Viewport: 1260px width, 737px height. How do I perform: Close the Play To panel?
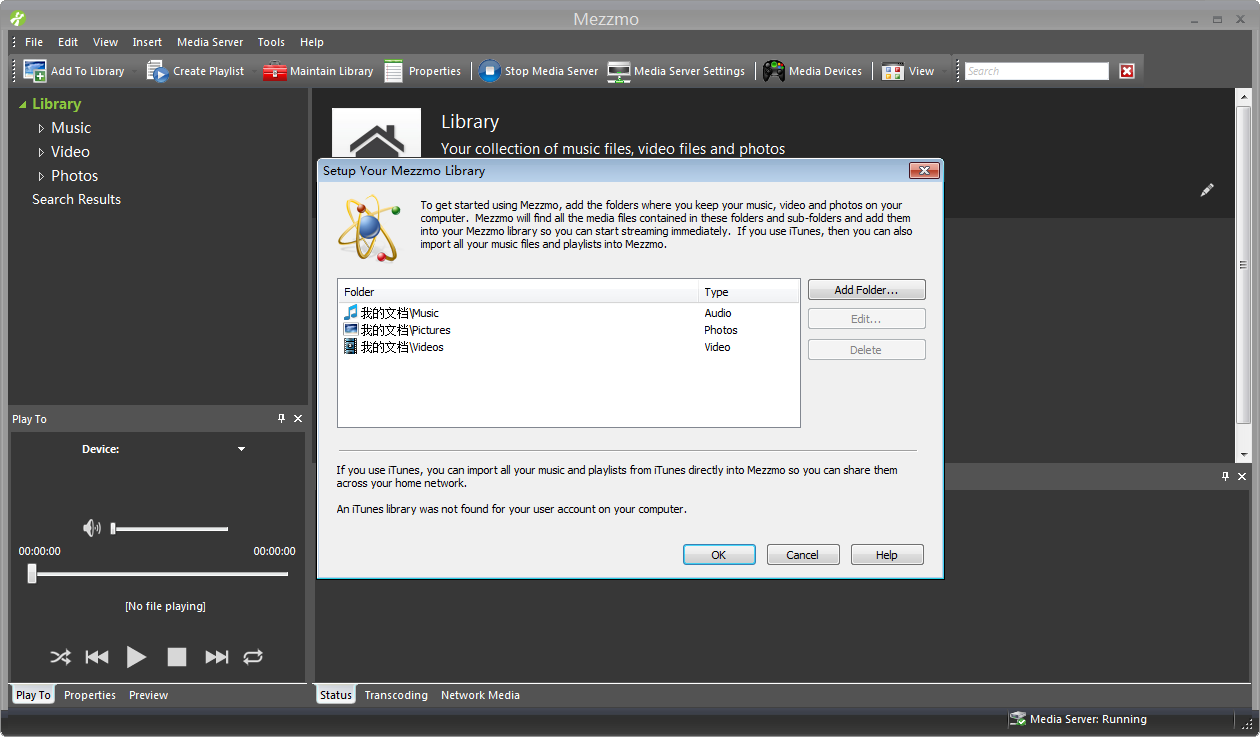298,419
